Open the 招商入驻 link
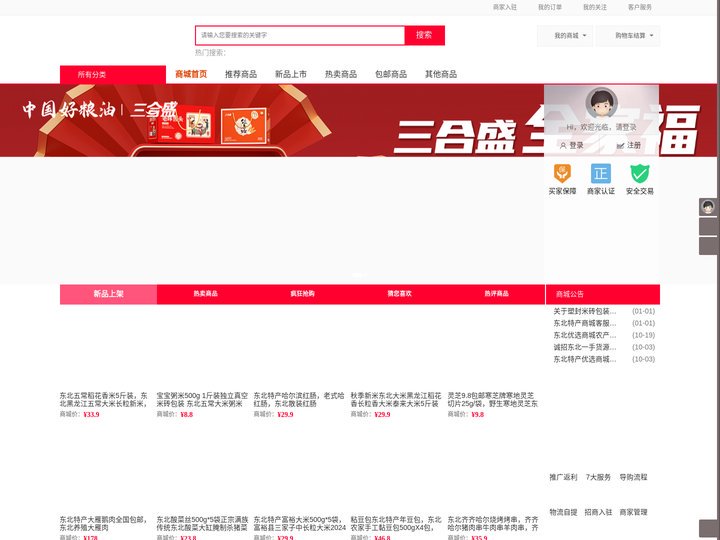Image resolution: width=720 pixels, height=540 pixels. tap(598, 512)
